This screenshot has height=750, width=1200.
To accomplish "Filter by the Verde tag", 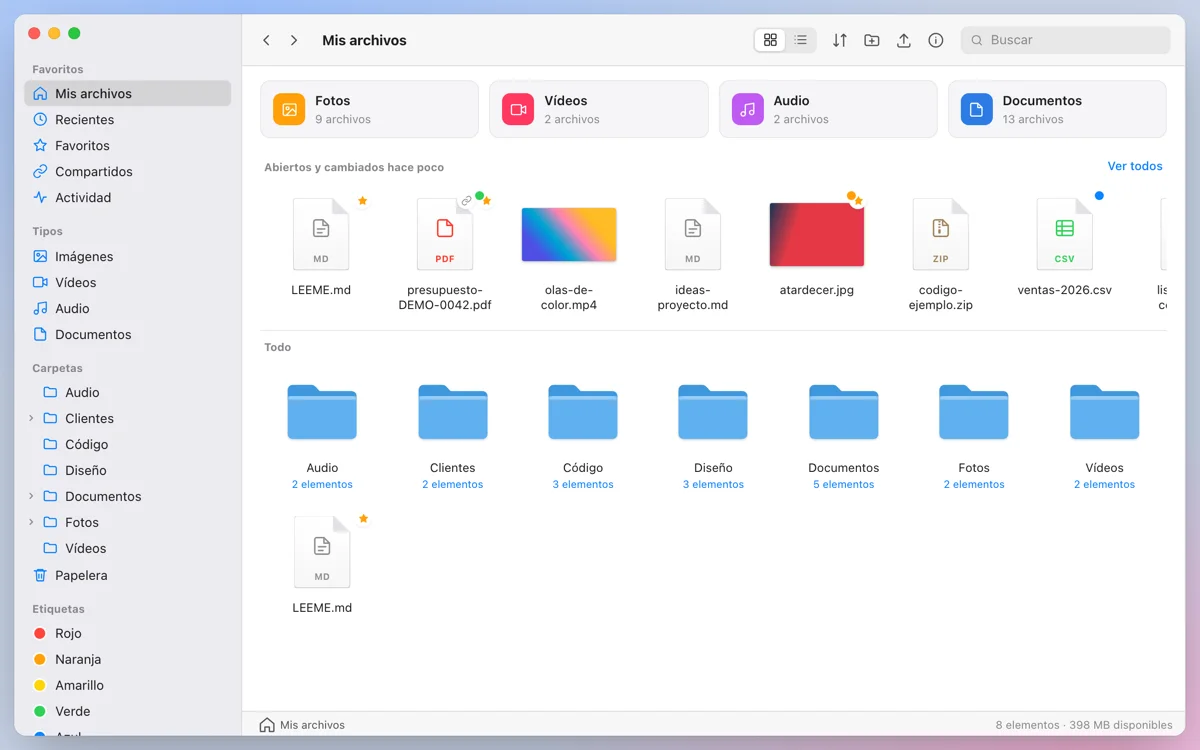I will point(128,711).
